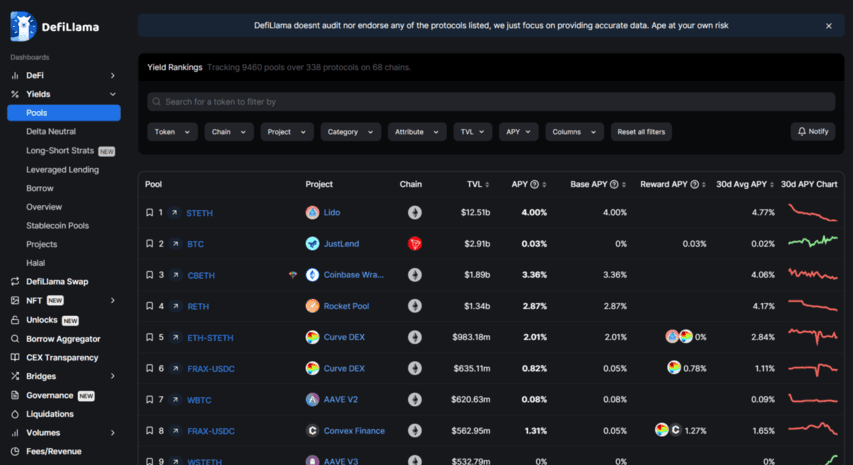Bookmark the Curve DEX FRAX-USDC row

tap(150, 369)
